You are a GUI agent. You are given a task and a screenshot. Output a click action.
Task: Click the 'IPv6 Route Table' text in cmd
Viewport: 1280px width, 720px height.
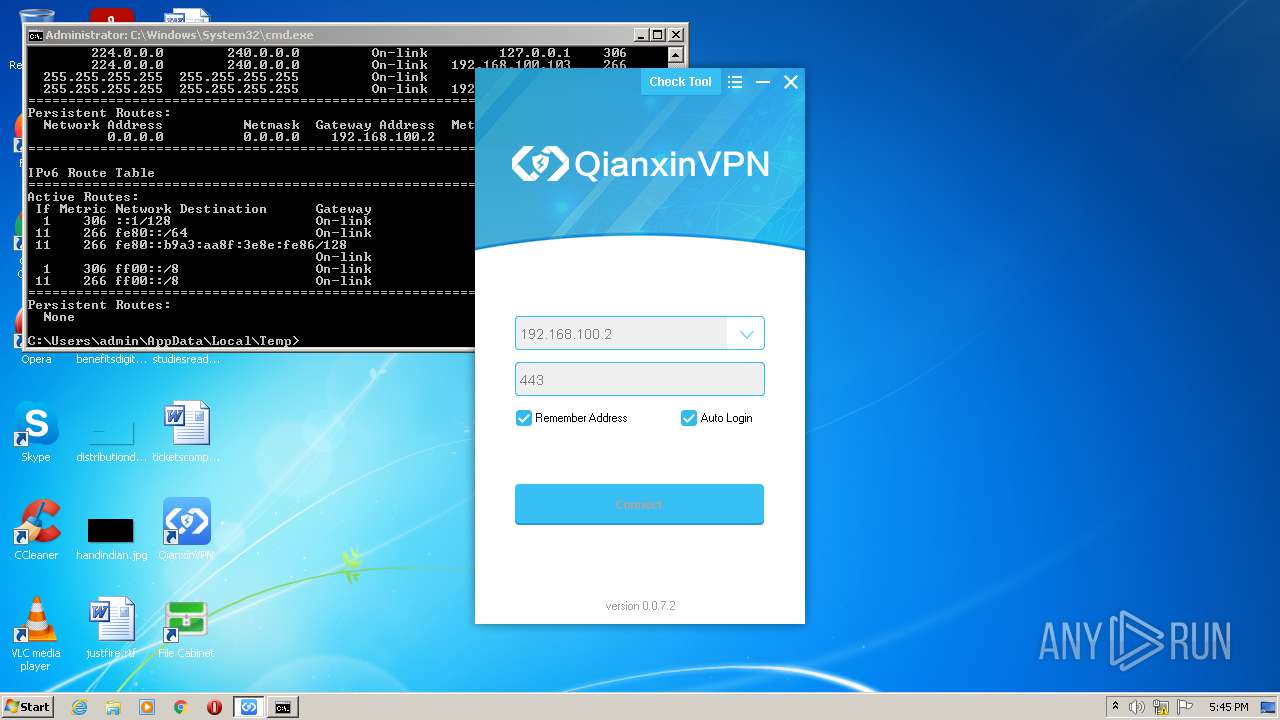coord(91,173)
